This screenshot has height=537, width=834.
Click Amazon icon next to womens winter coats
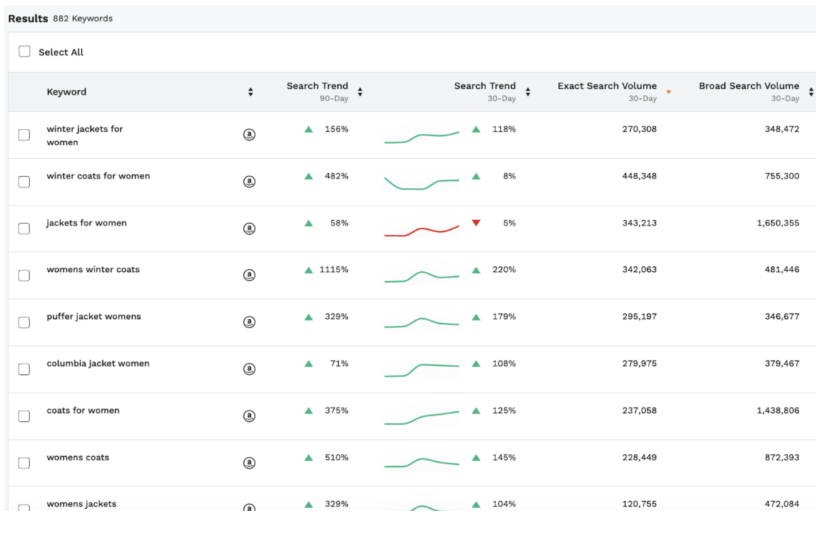point(249,276)
